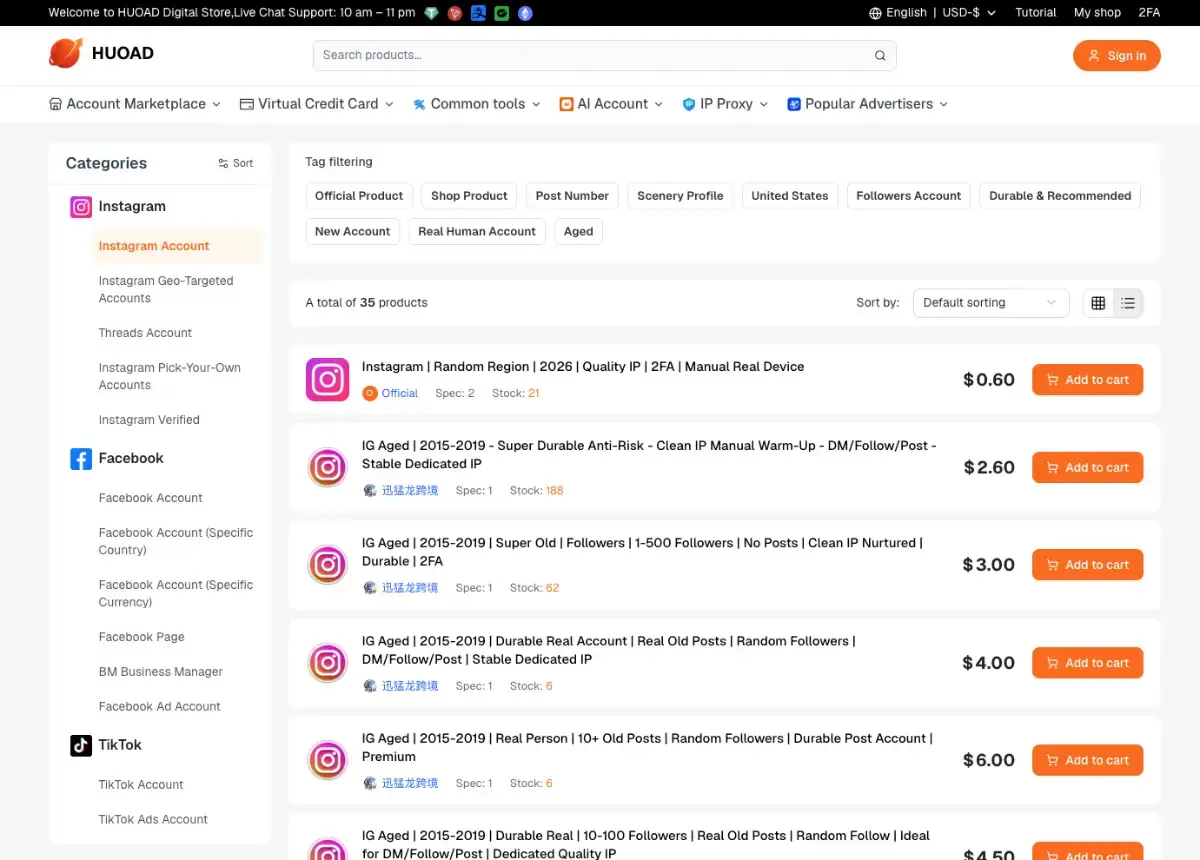Toggle the Official Product tag filter
Image resolution: width=1200 pixels, height=860 pixels.
click(x=359, y=196)
